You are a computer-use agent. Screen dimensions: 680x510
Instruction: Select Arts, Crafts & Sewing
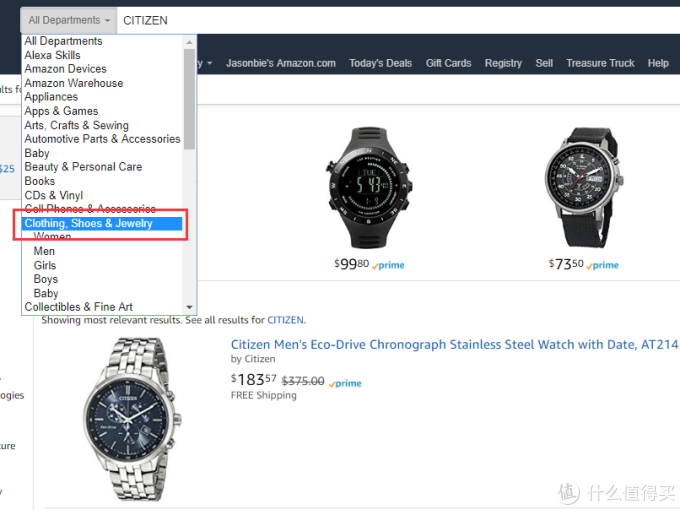(x=76, y=125)
